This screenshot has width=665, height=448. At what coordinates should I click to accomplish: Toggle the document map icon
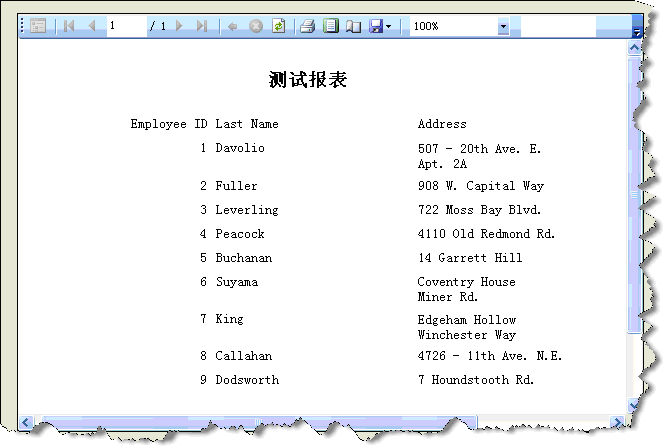click(38, 26)
